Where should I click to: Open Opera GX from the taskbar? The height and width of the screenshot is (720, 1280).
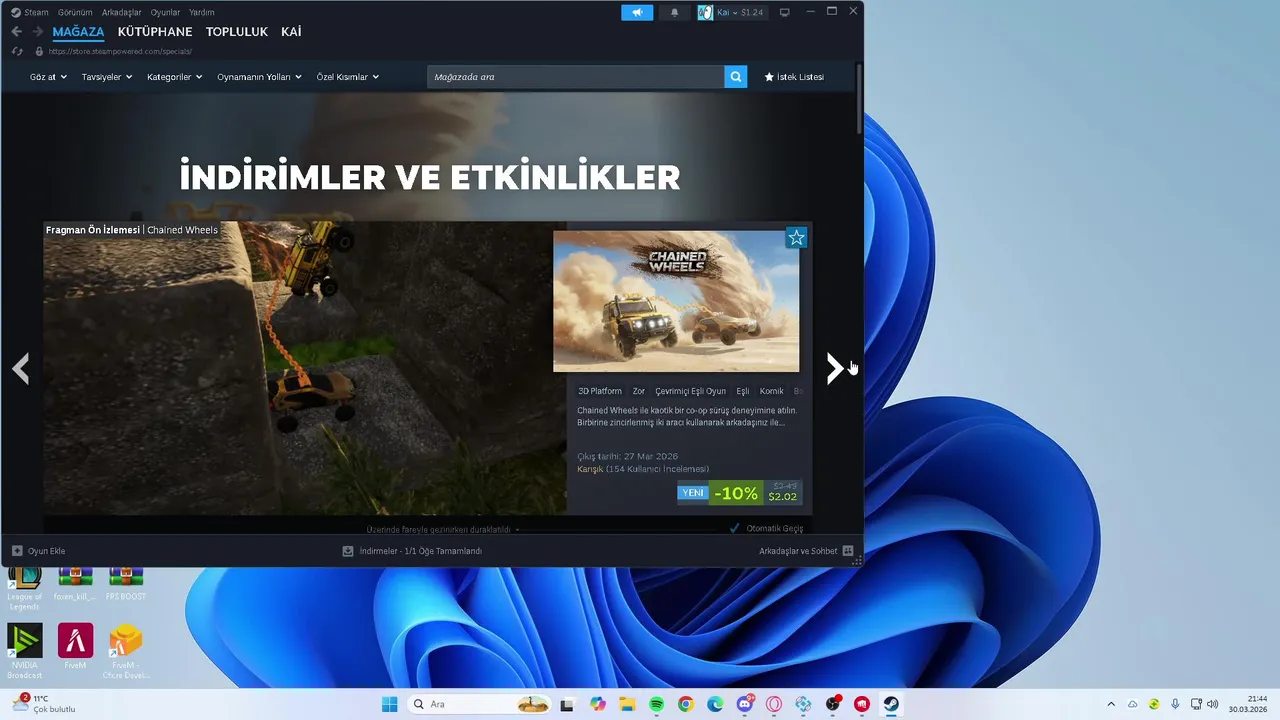point(774,704)
